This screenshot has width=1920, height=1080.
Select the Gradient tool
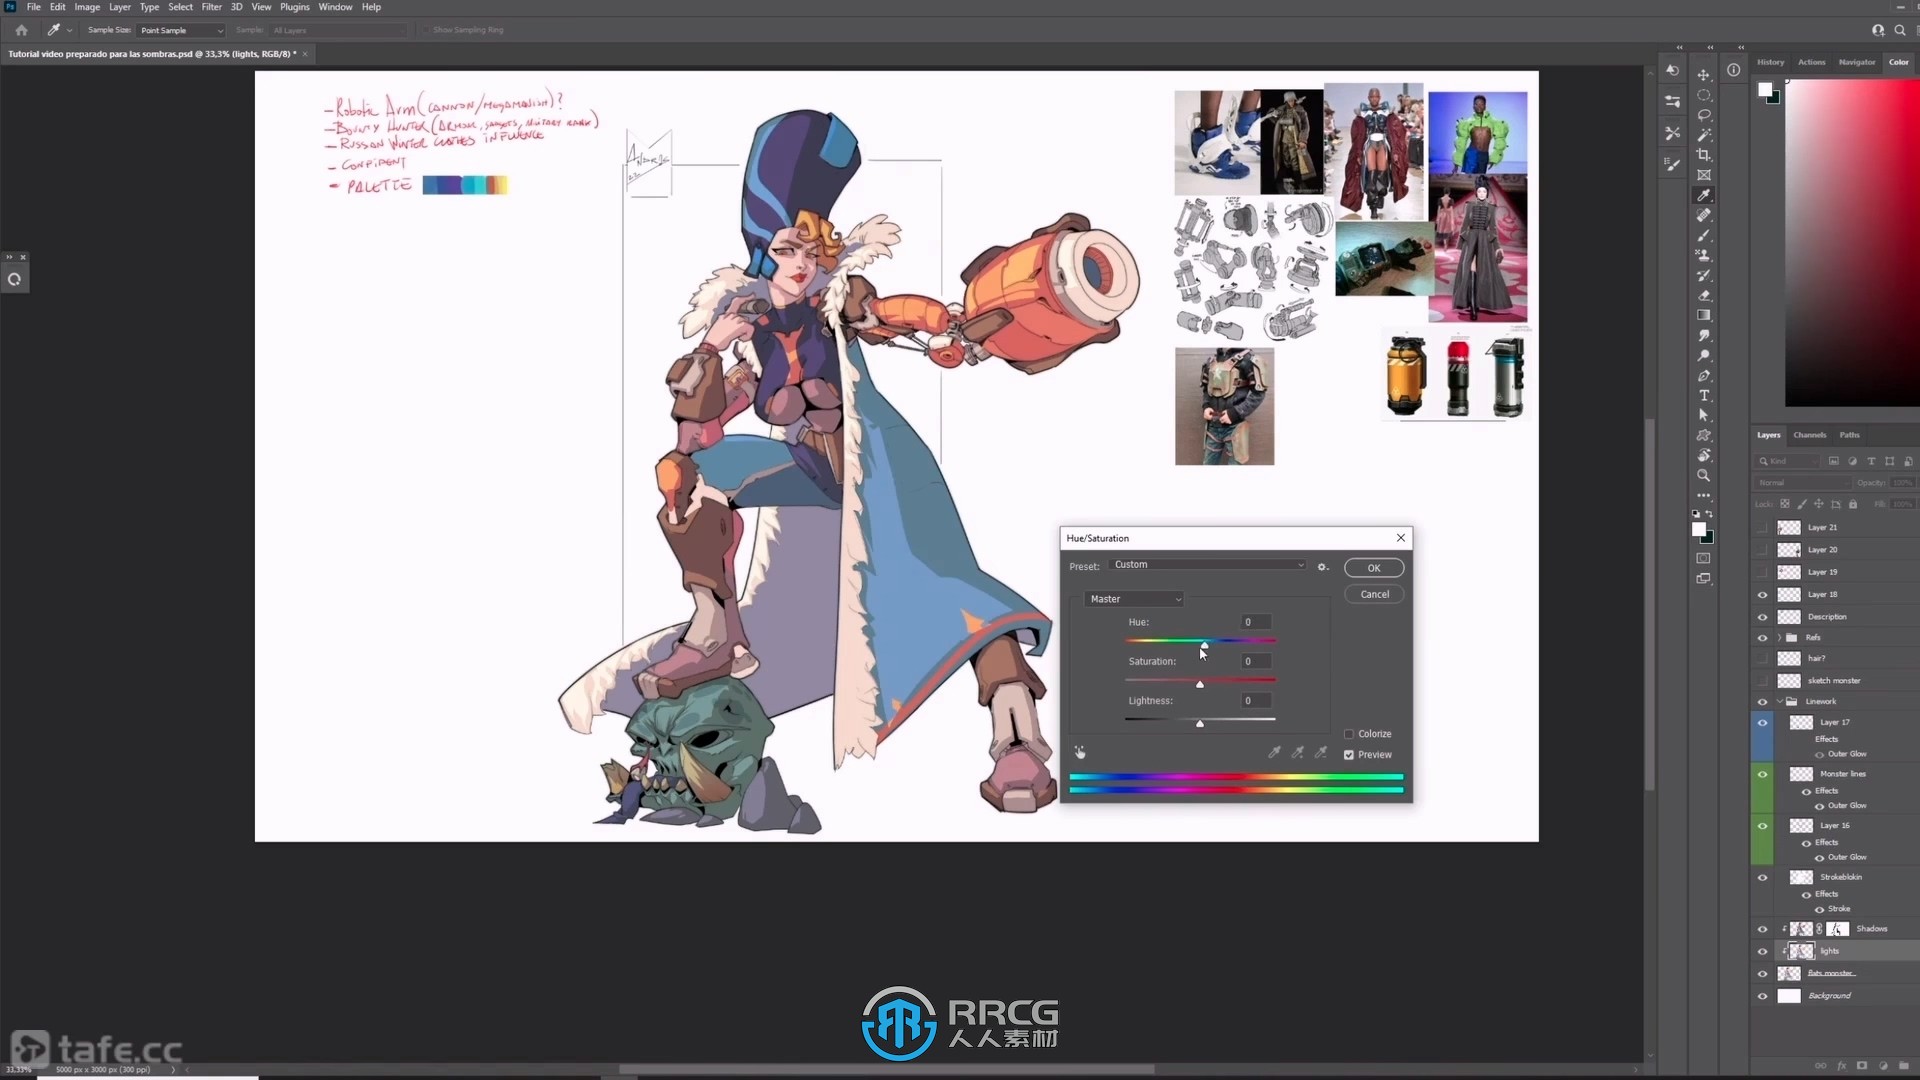(x=1704, y=315)
